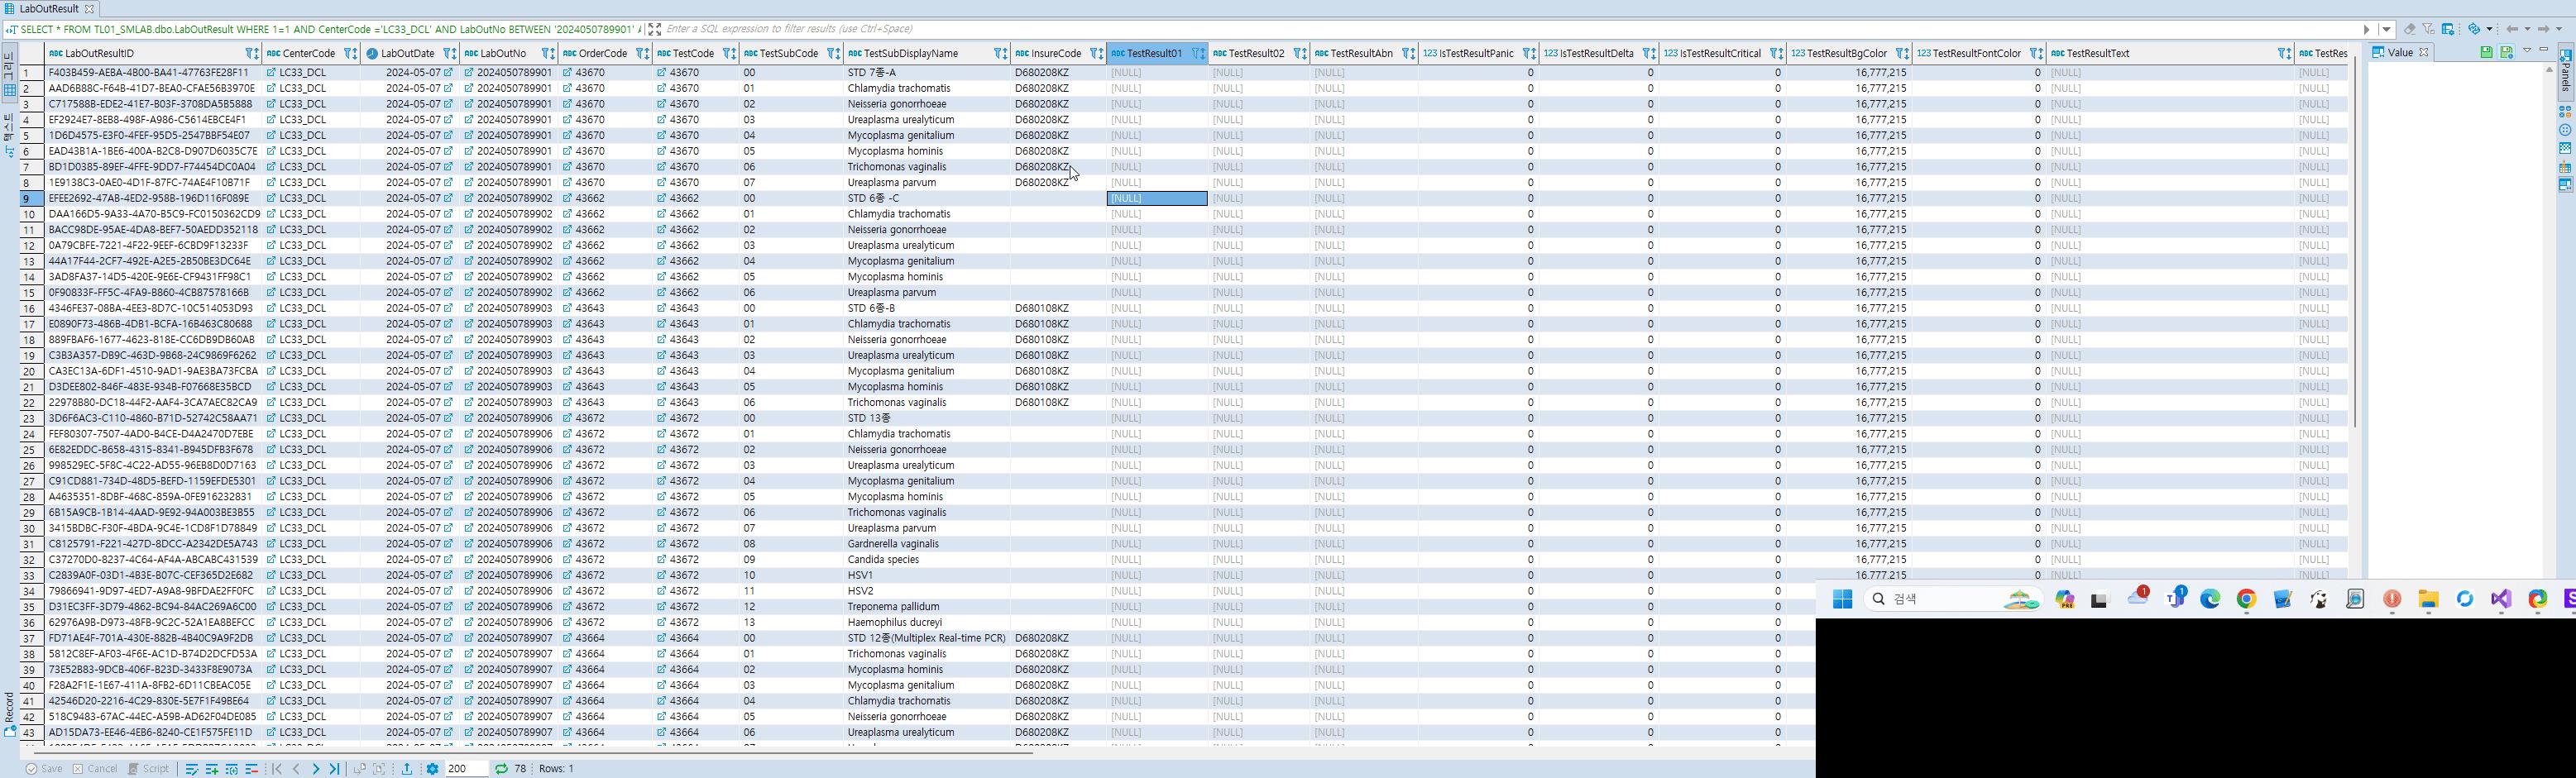Click the TestSubDisplayName column header
Image resolution: width=2576 pixels, height=778 pixels.
910,53
